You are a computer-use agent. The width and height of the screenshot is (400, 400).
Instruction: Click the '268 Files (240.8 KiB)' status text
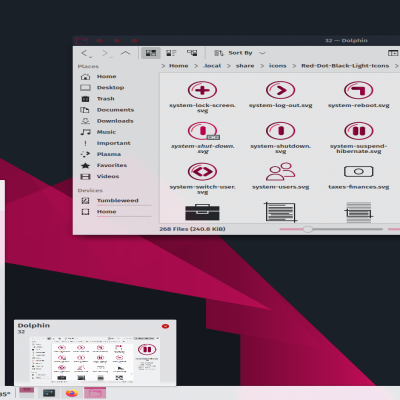coord(192,229)
